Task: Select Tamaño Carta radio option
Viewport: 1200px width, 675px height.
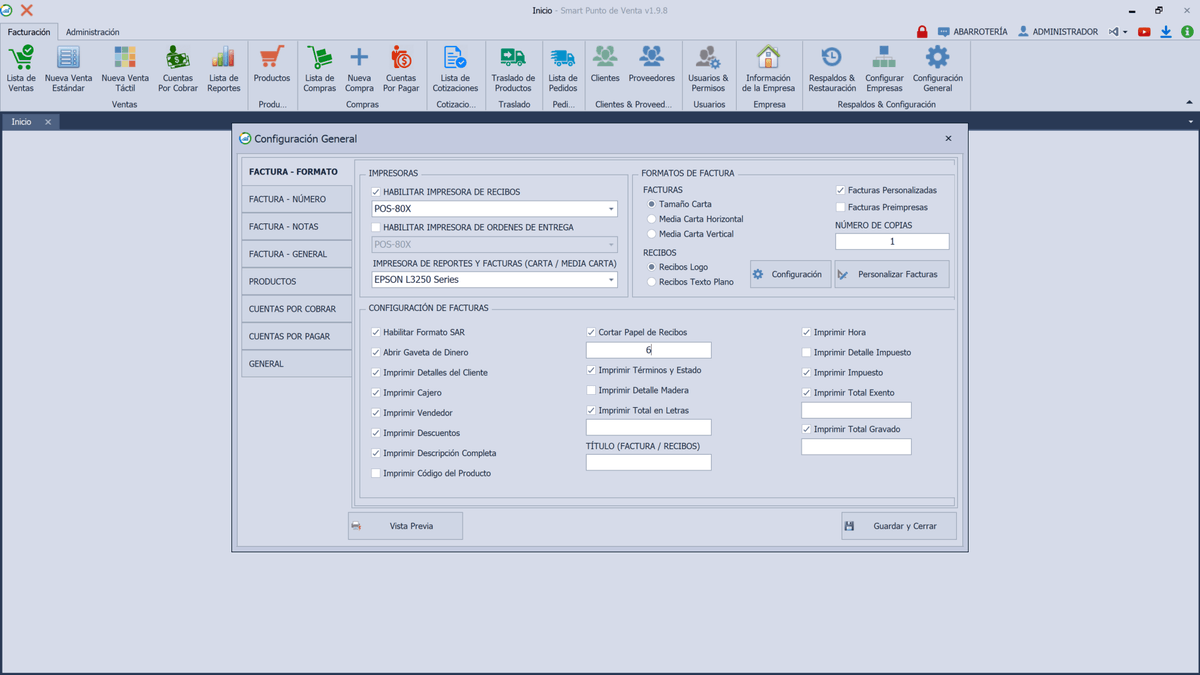Action: coord(652,204)
